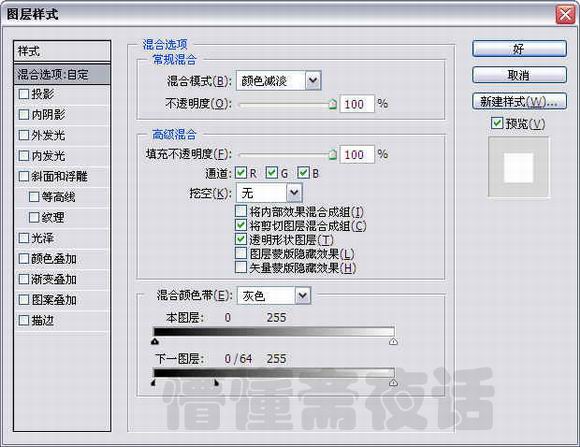The width and height of the screenshot is (580, 447).
Task: Click the style preview thumbnail
Action: [519, 167]
